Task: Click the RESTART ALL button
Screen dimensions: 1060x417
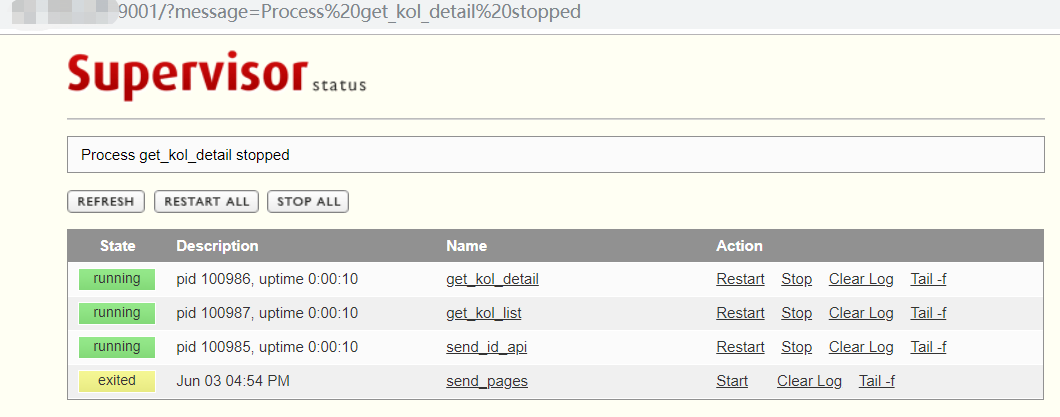Action: pos(206,201)
